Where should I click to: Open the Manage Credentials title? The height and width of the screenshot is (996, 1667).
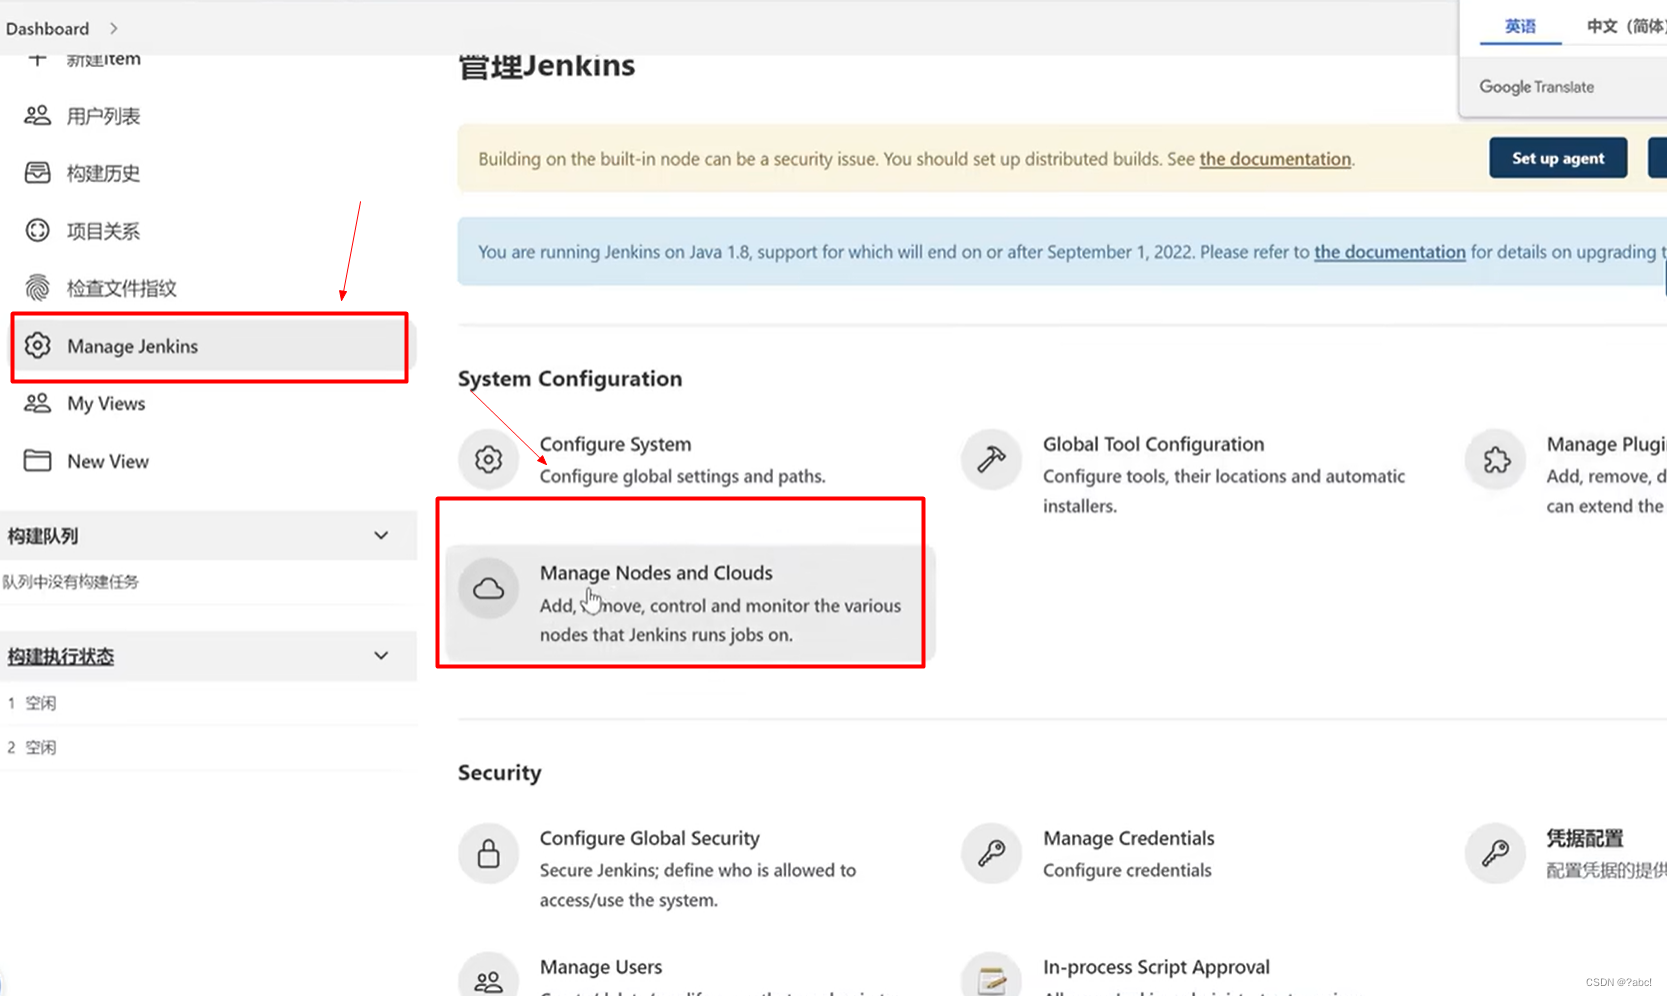(1129, 838)
